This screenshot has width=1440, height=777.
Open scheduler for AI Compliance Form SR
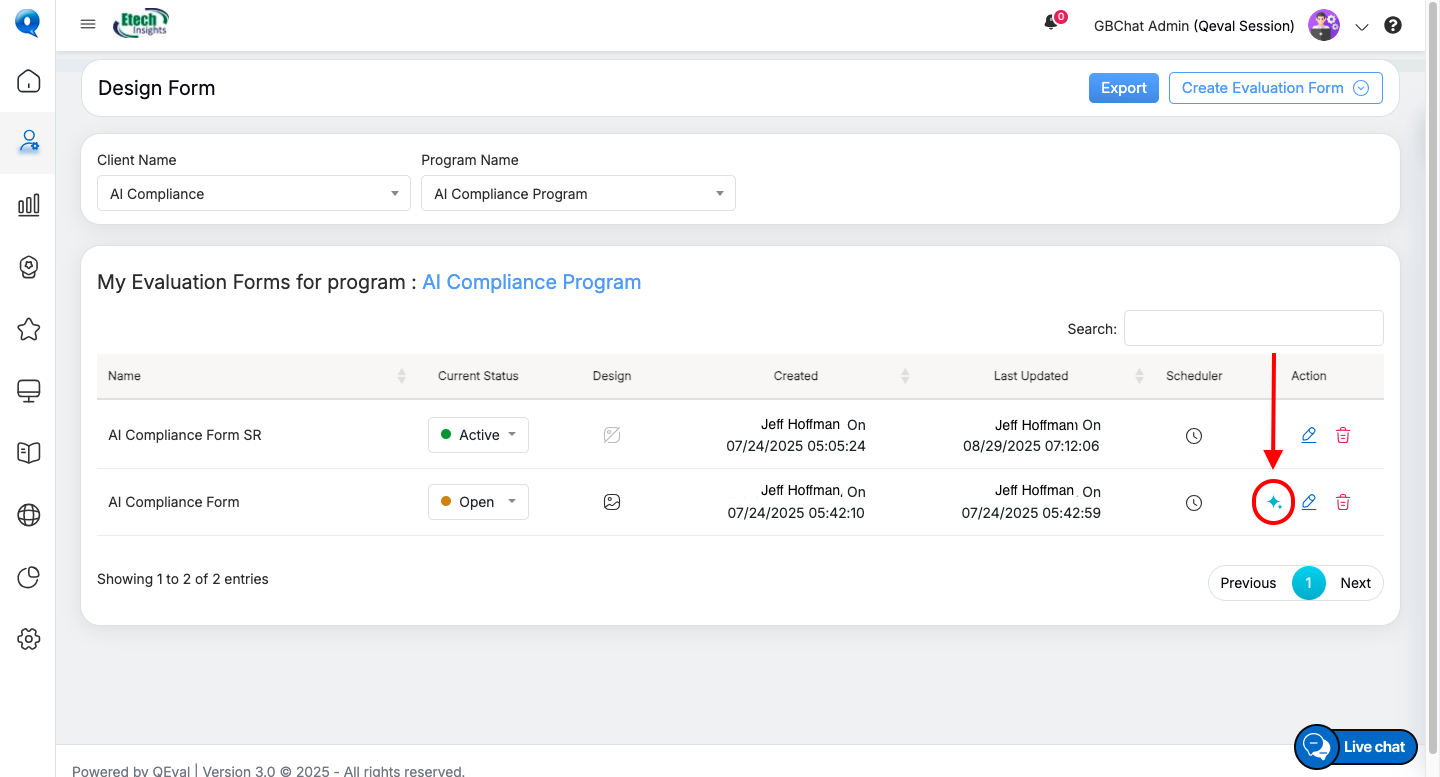pyautogui.click(x=1194, y=436)
